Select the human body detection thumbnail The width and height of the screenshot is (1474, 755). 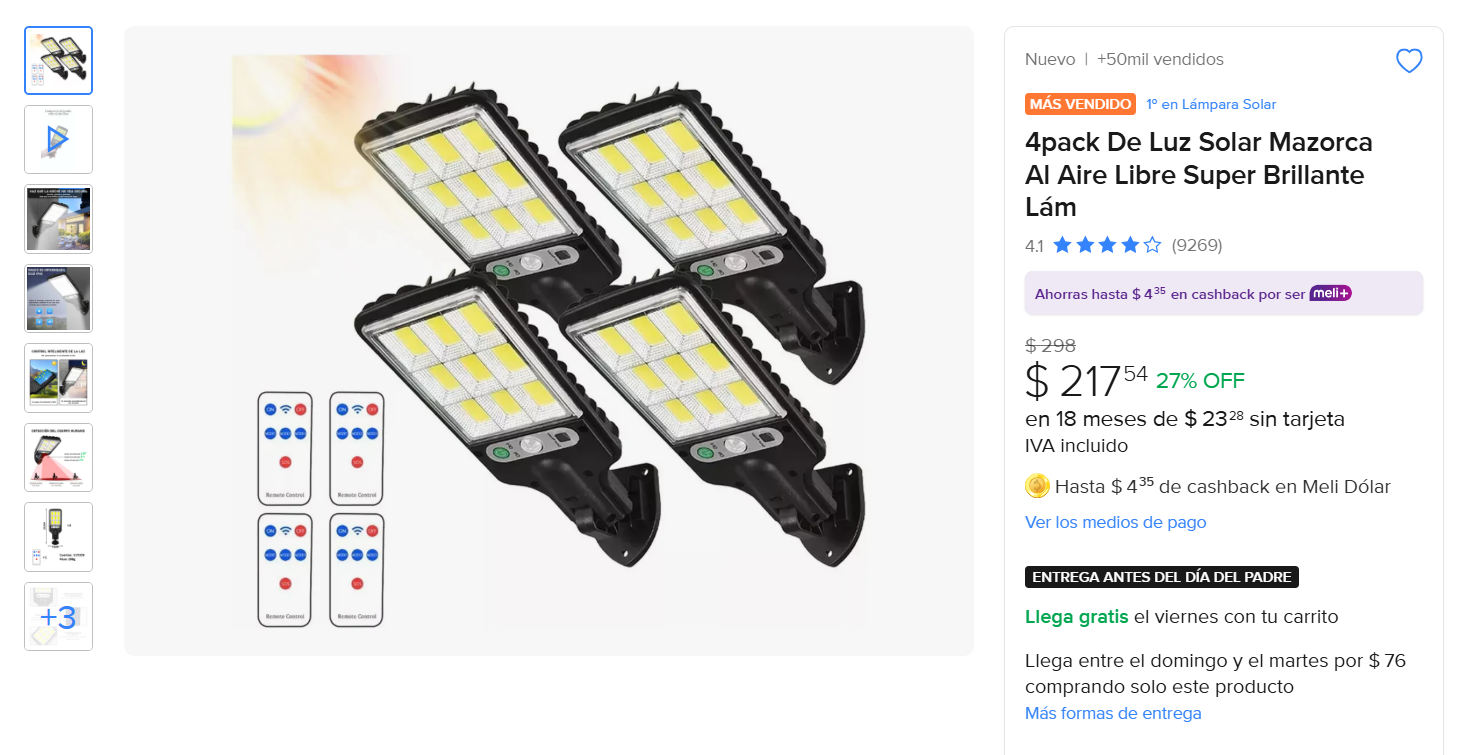tap(58, 457)
